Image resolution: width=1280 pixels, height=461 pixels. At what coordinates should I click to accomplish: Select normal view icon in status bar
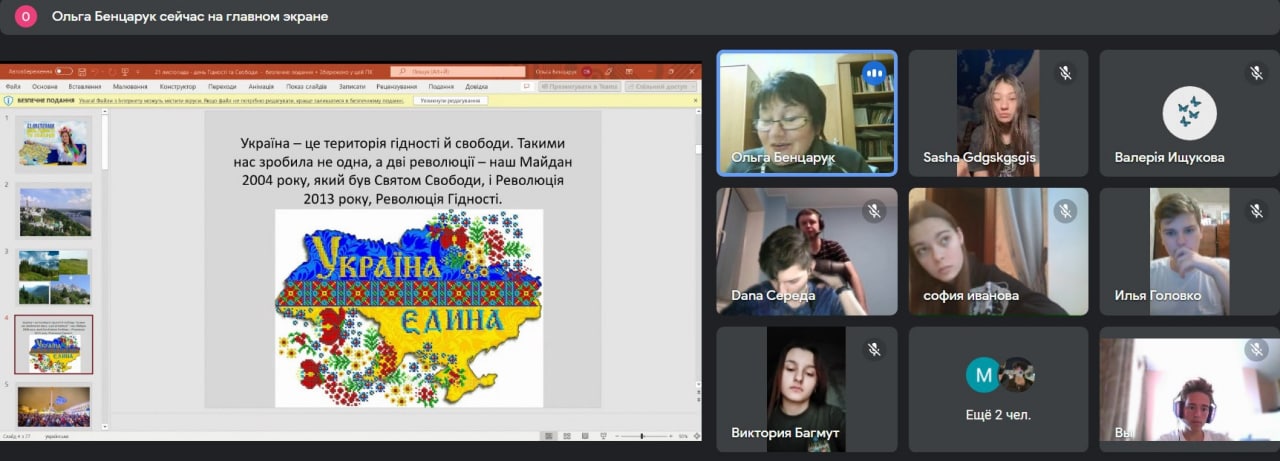[x=549, y=436]
